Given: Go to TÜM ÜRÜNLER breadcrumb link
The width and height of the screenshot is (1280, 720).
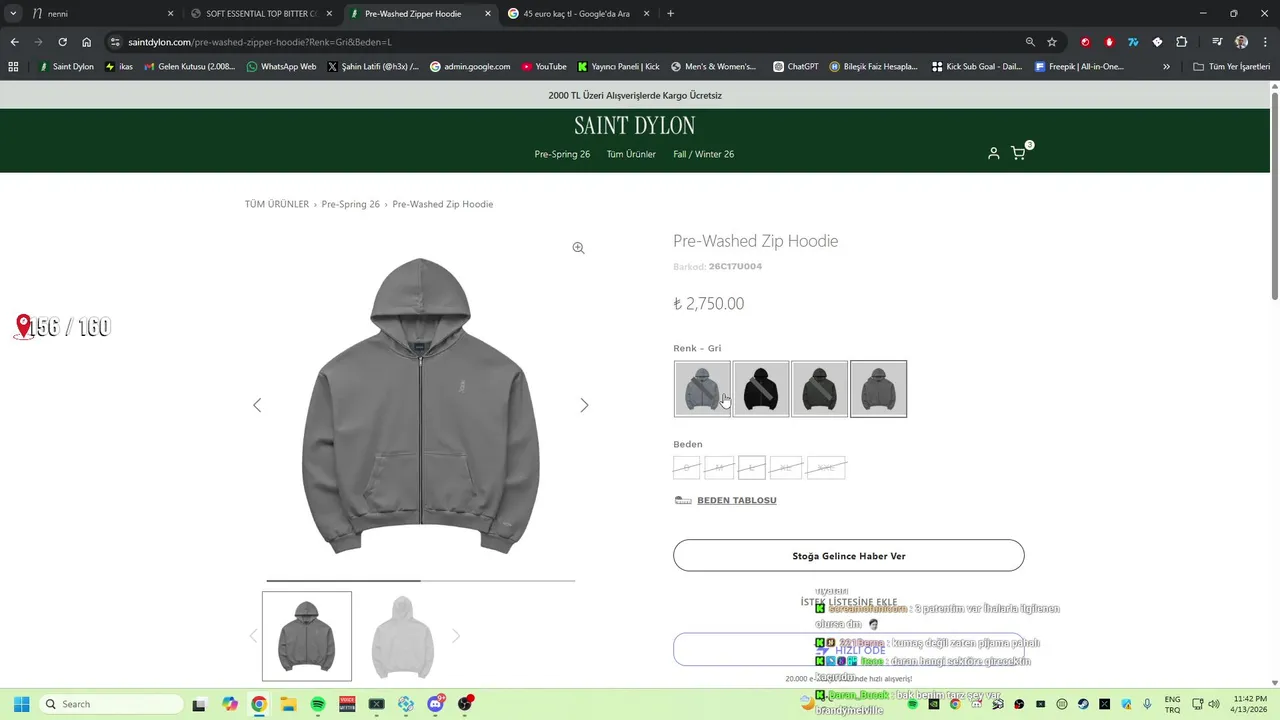Looking at the screenshot, I should (x=277, y=204).
